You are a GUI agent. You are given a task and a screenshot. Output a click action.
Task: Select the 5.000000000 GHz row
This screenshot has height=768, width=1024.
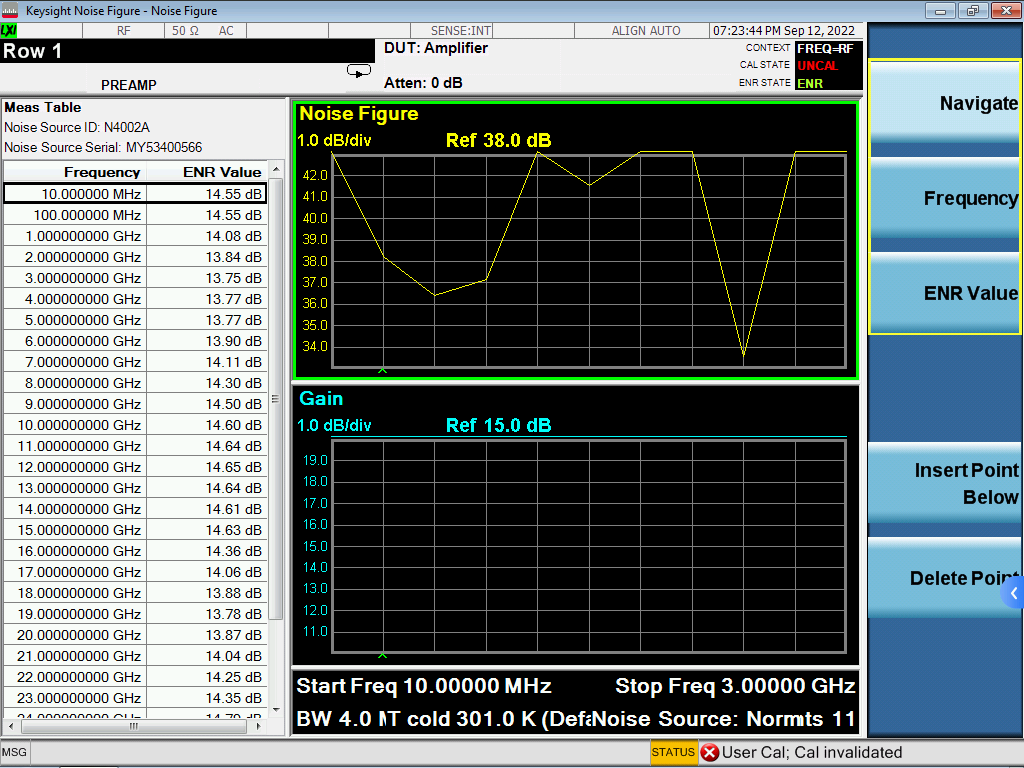click(135, 320)
